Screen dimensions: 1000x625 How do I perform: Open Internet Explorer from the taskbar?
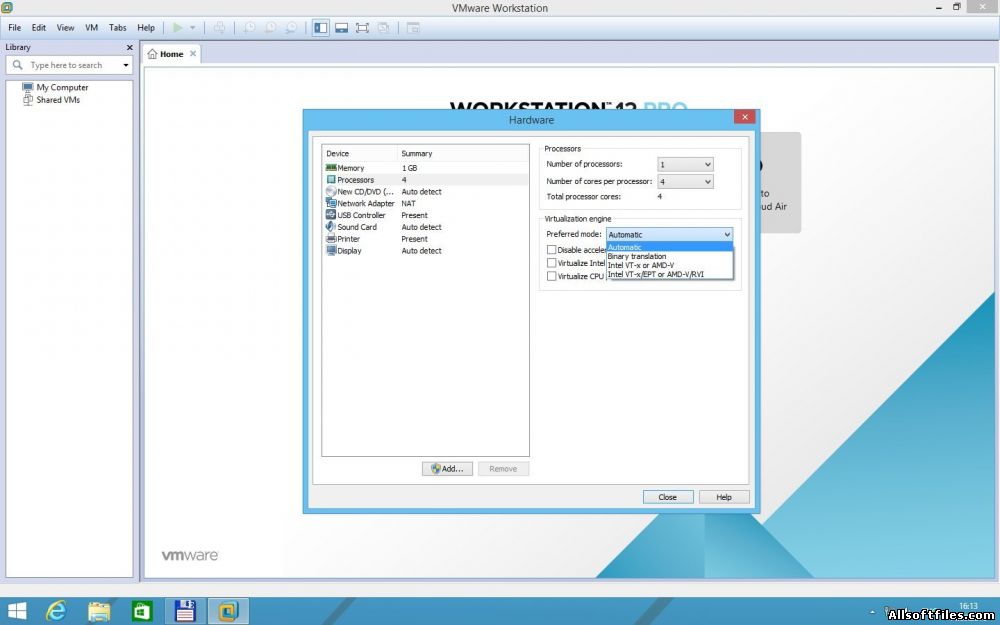tap(57, 610)
